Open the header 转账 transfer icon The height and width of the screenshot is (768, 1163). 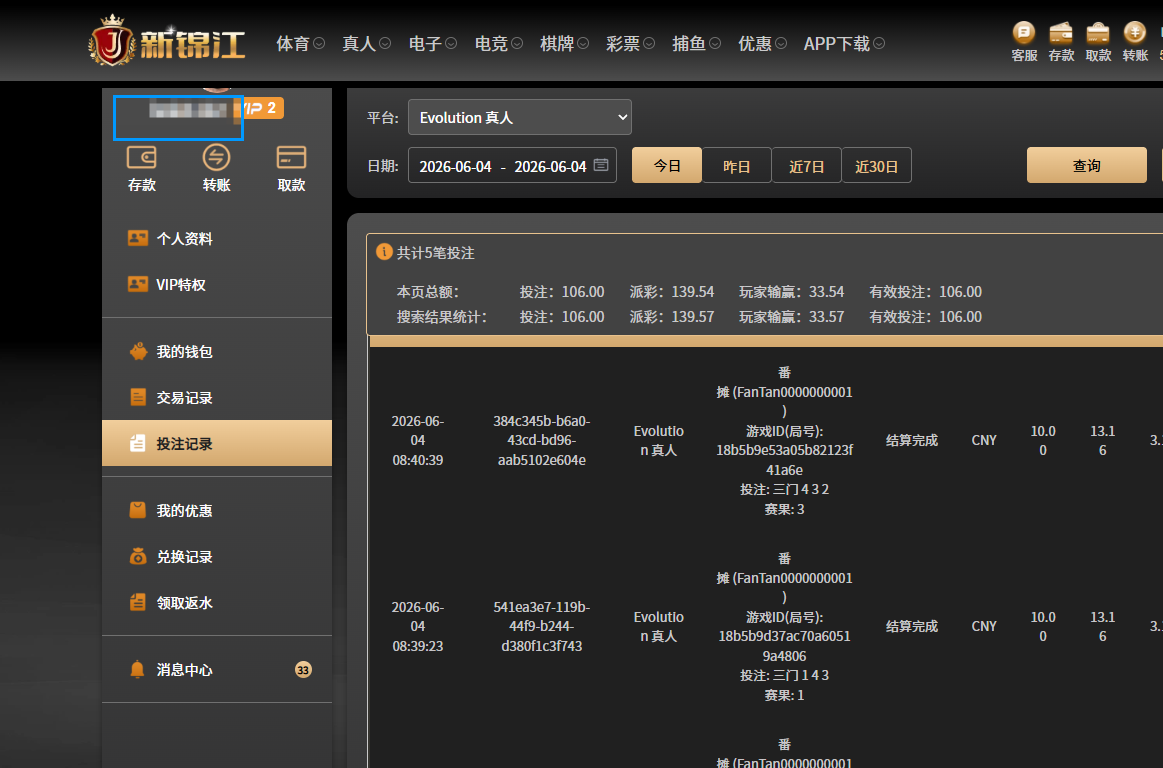coord(1135,42)
